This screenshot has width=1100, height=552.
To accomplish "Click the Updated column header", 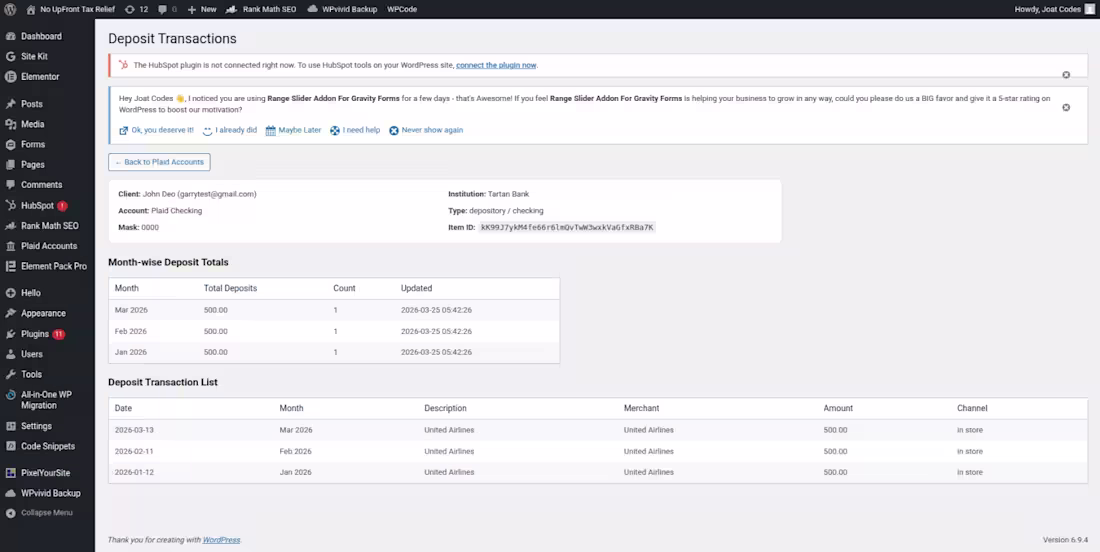I will click(x=416, y=288).
